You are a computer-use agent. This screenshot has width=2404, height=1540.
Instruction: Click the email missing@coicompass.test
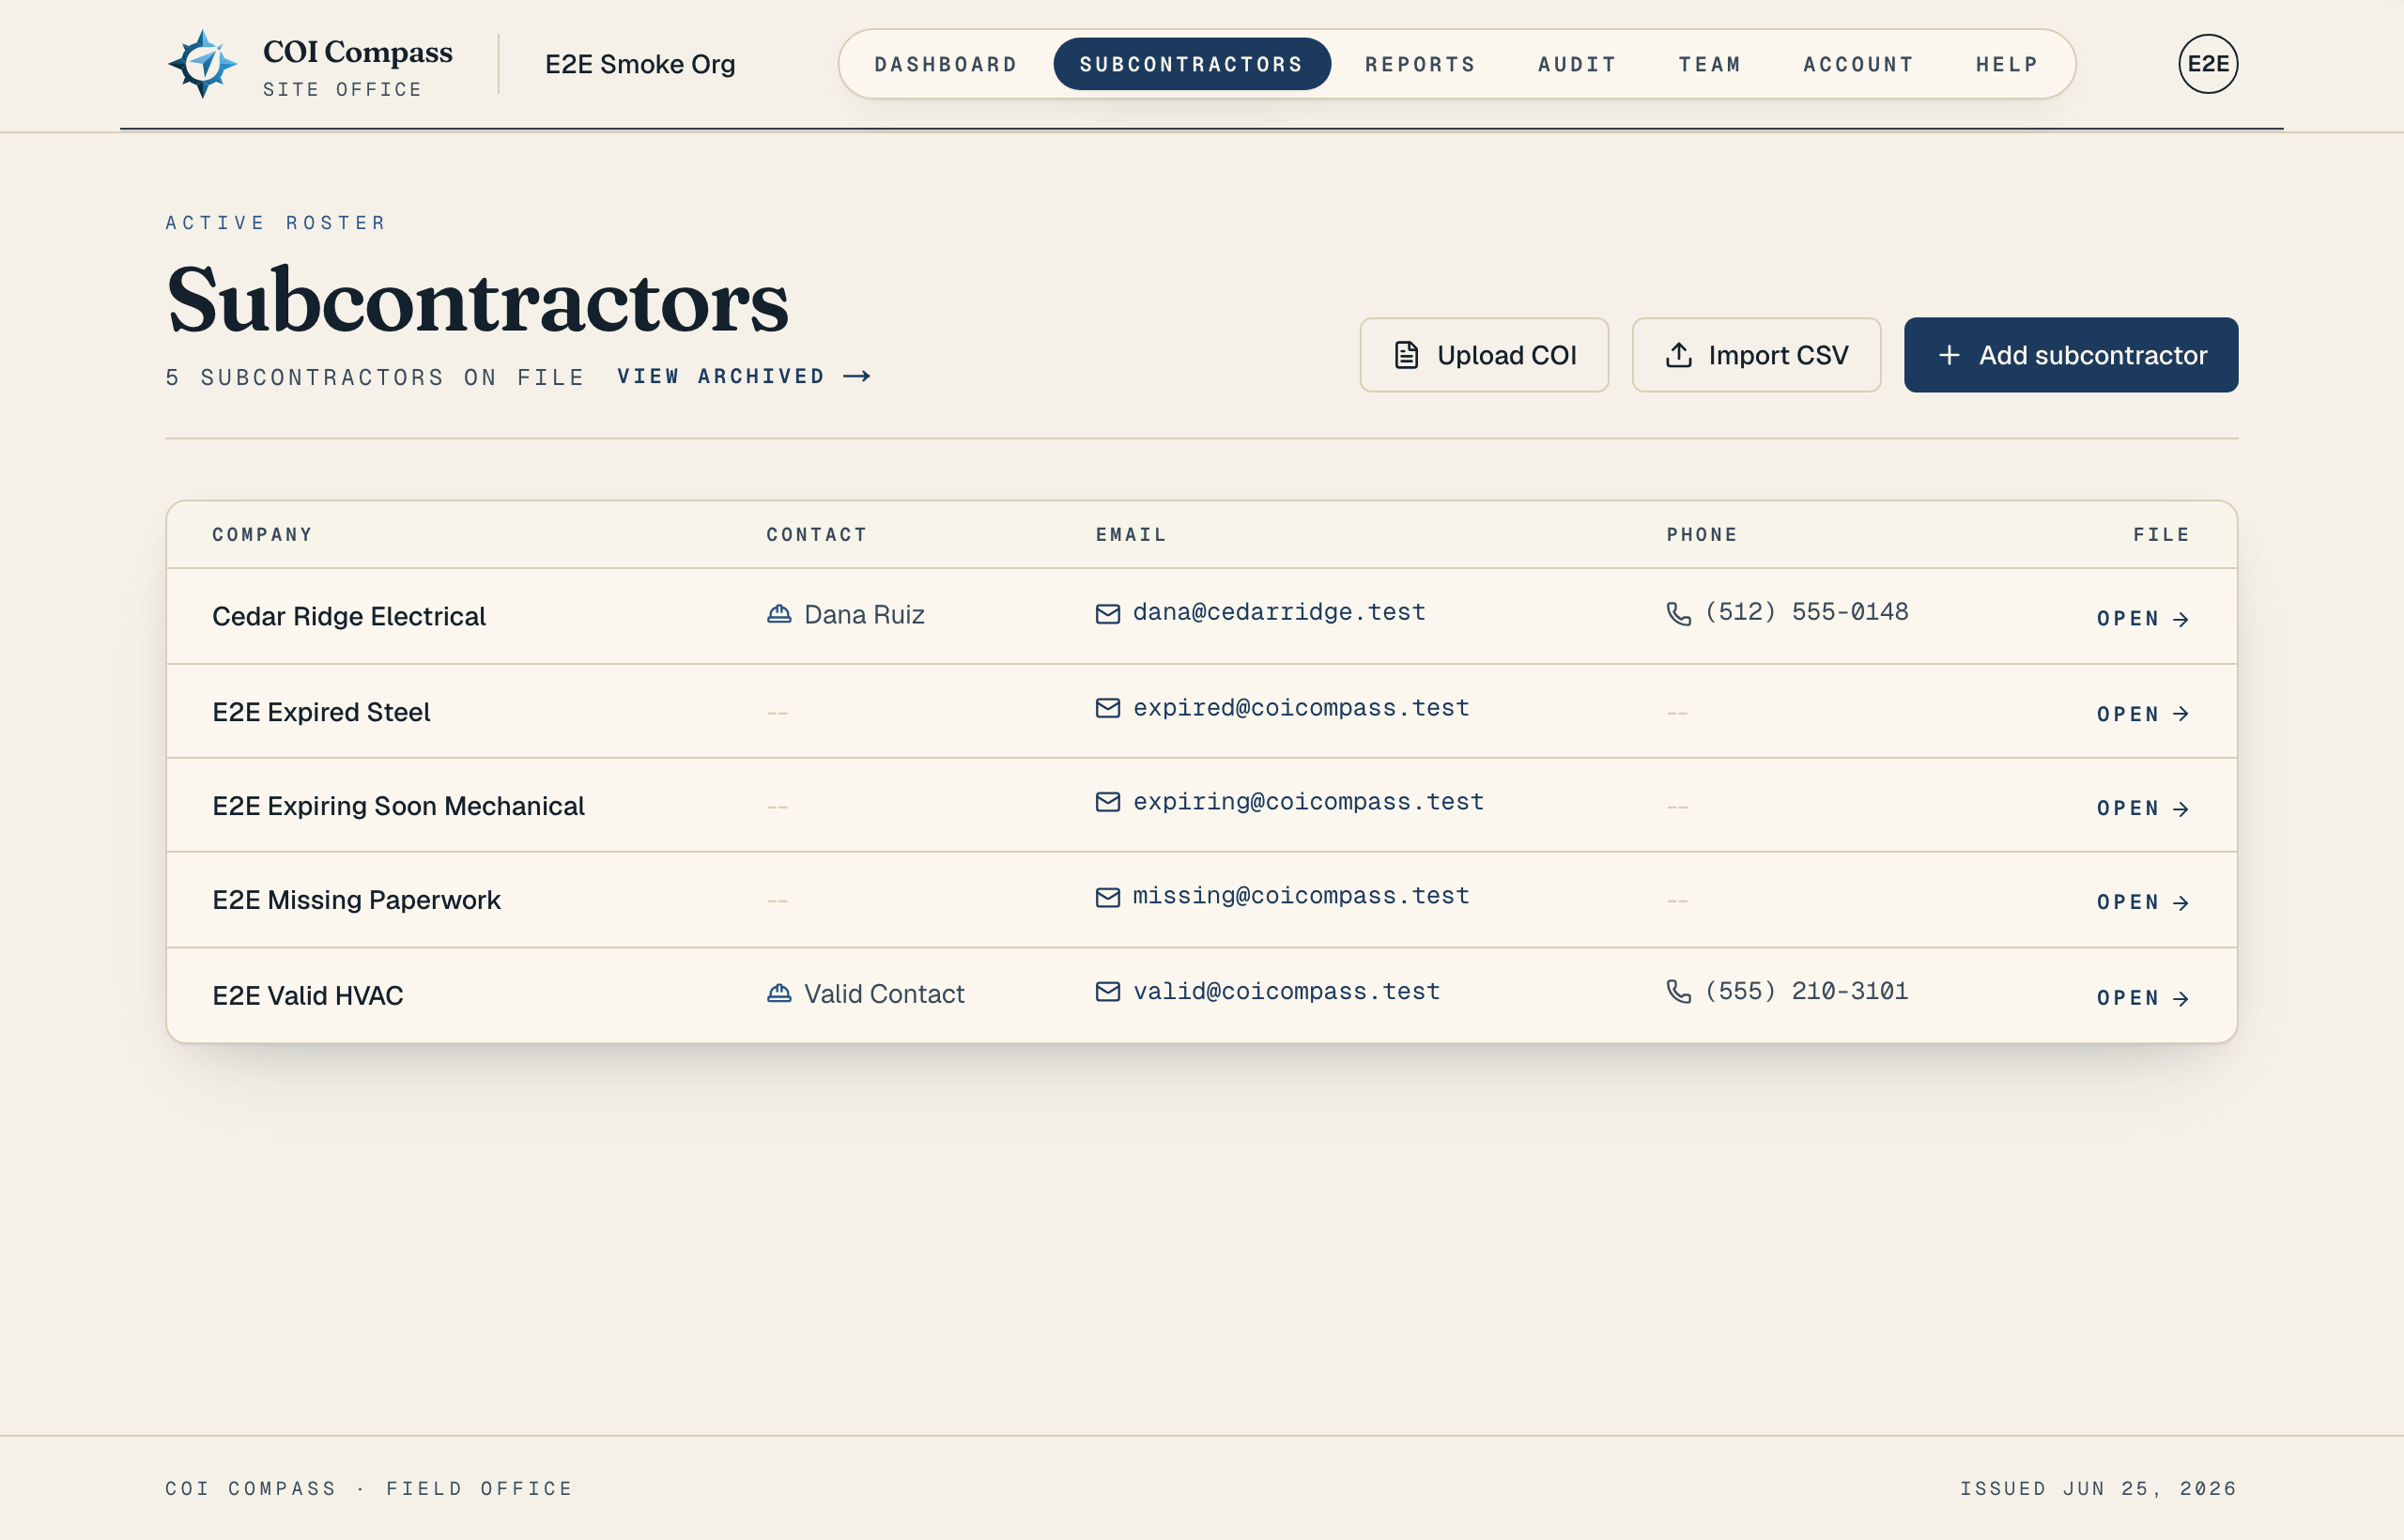pyautogui.click(x=1301, y=896)
